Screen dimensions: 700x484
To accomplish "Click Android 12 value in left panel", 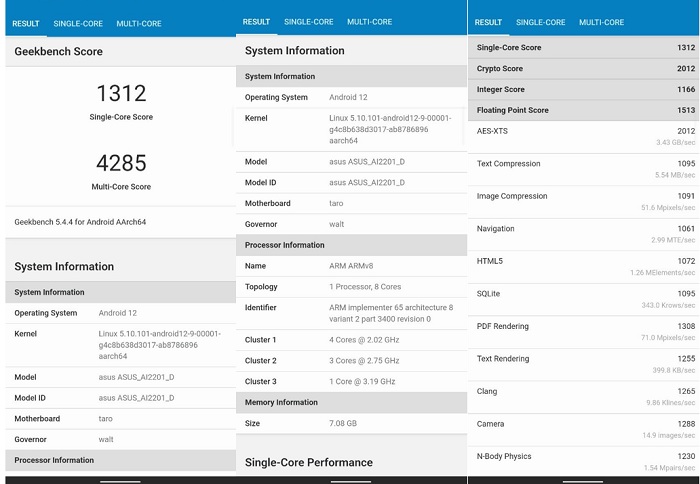I will (x=117, y=313).
